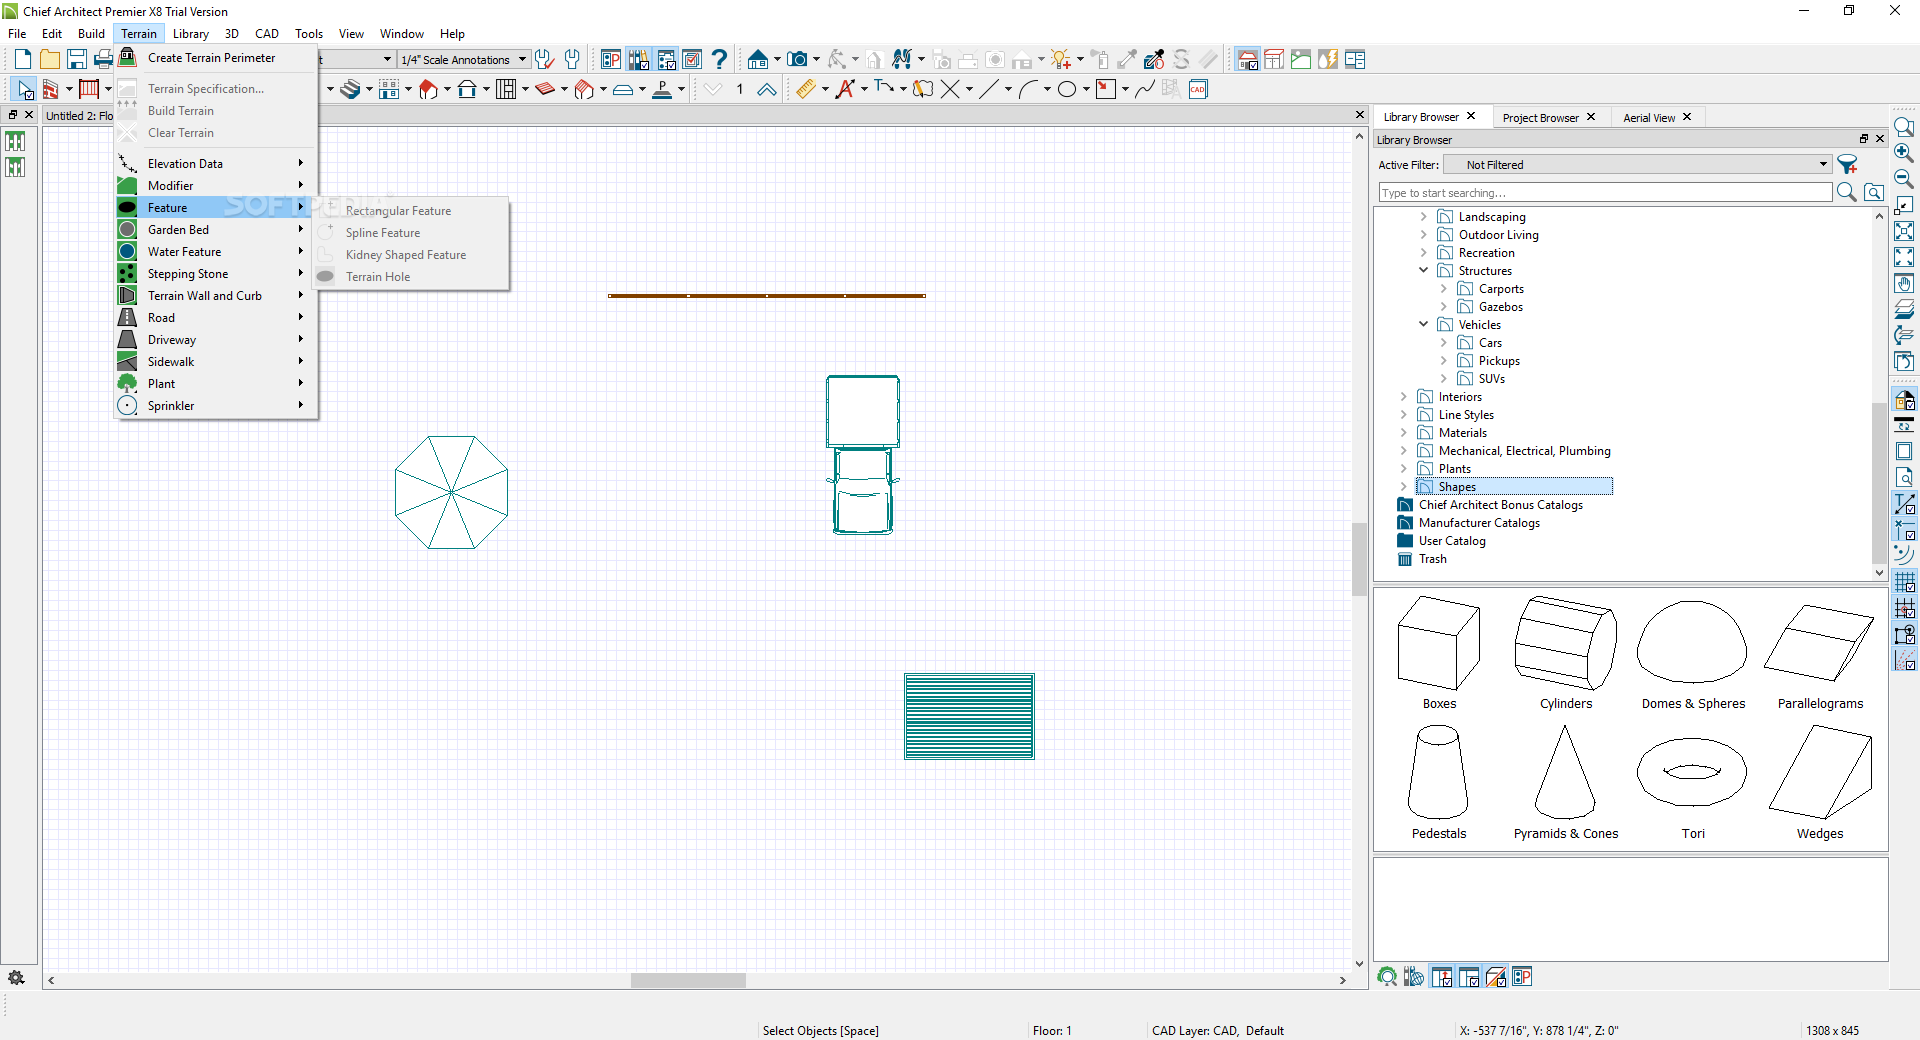
Task: Click the Print icon in toolbar
Action: (x=103, y=60)
